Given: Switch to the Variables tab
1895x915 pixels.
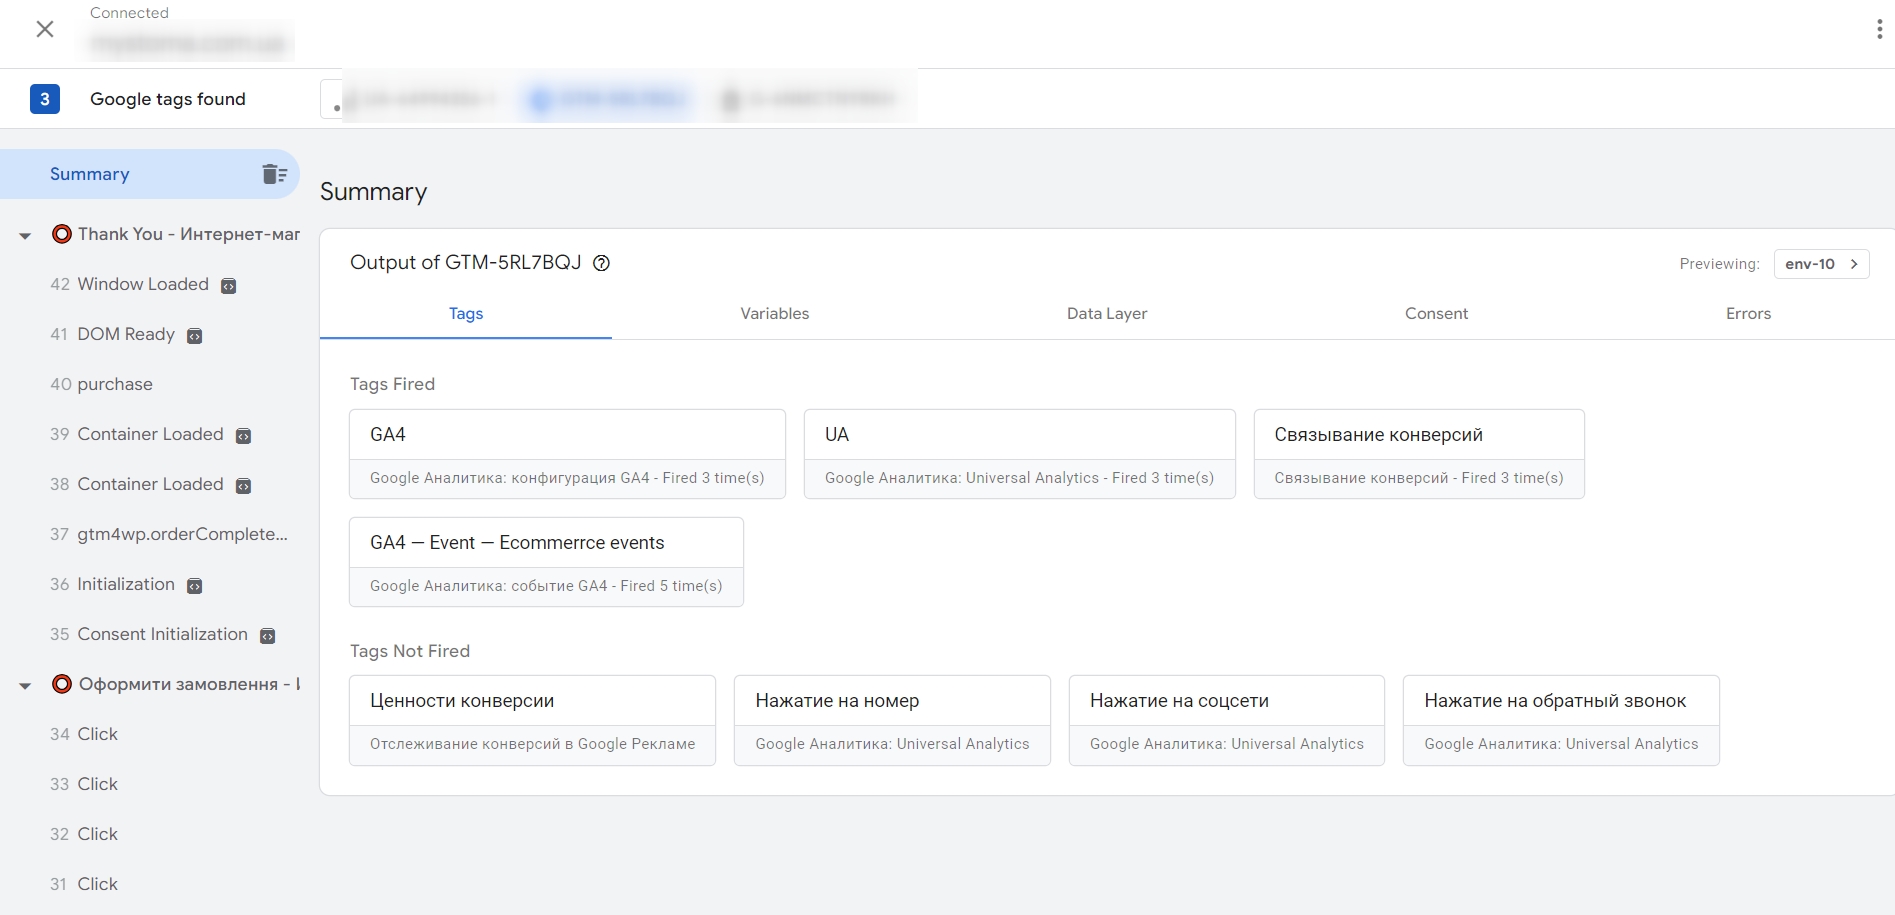Looking at the screenshot, I should pyautogui.click(x=774, y=314).
